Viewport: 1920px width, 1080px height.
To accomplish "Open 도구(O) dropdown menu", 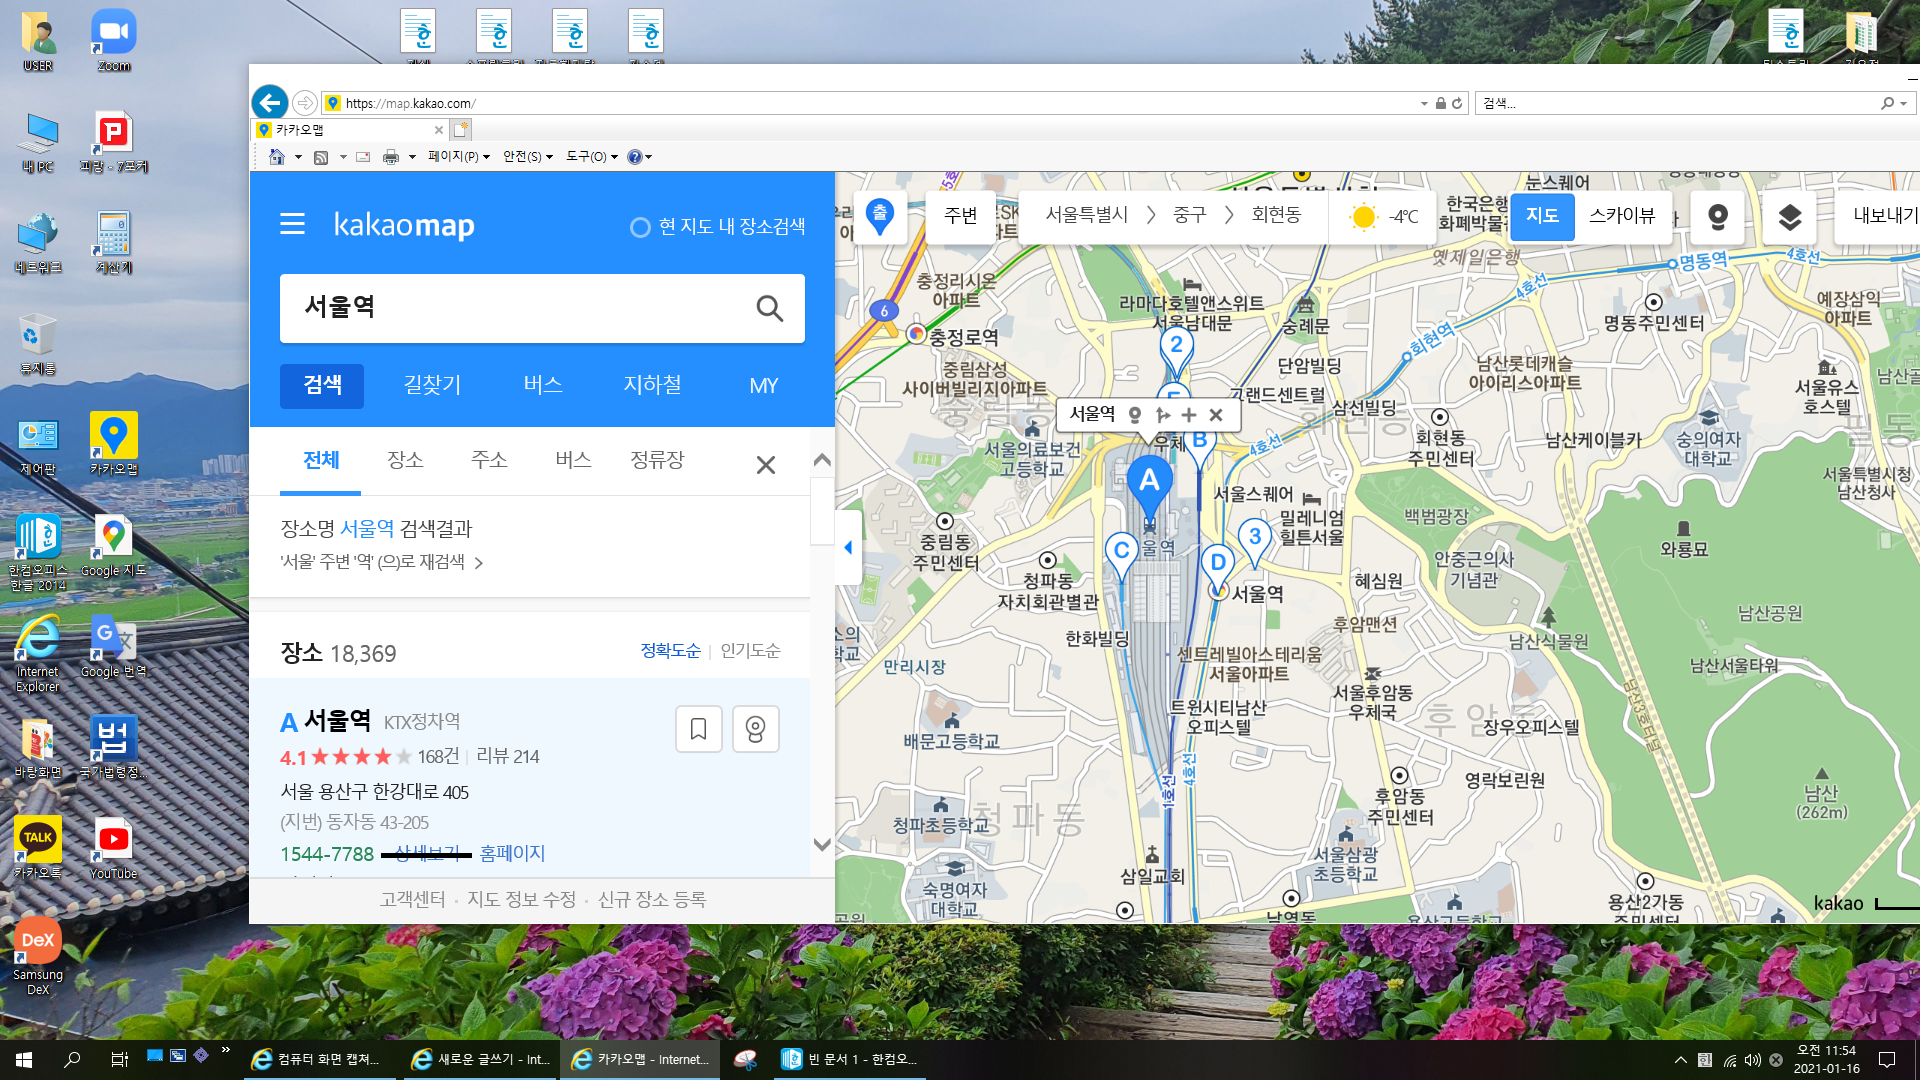I will click(591, 157).
